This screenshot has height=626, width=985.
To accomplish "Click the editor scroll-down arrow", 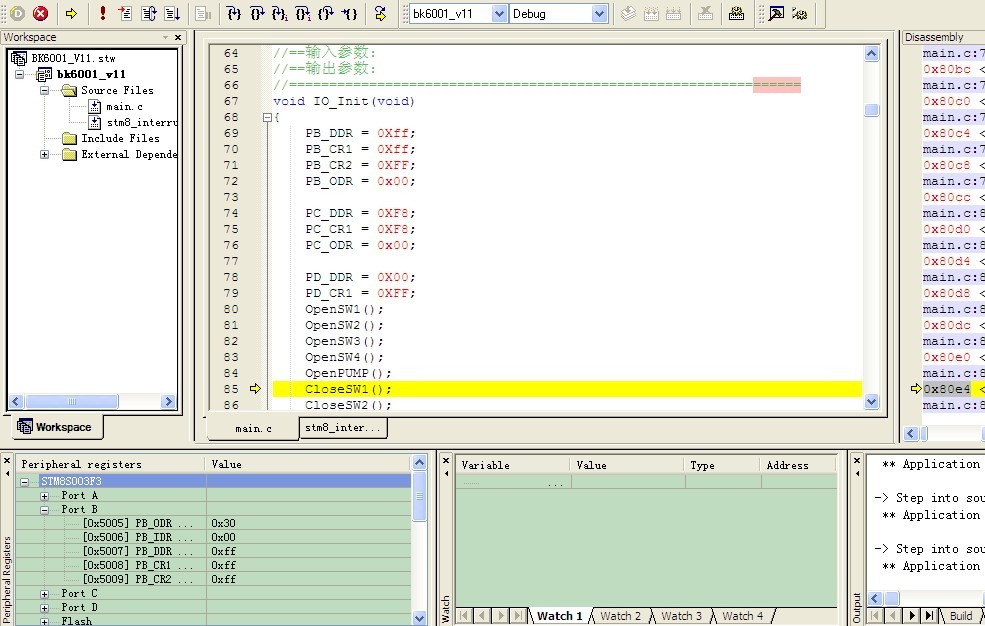I will pos(871,401).
